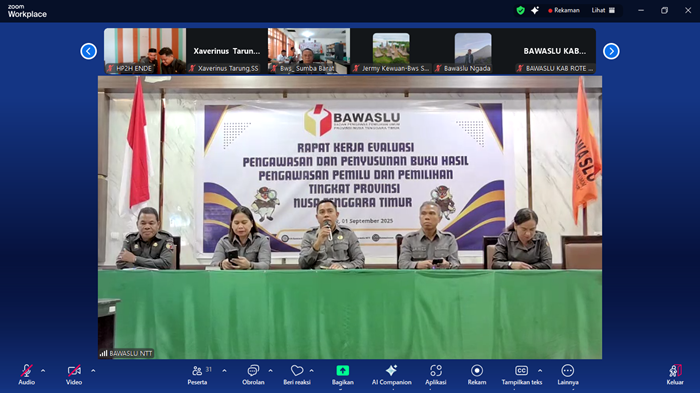
Task: Expand audio options arrow beside Audio
Action: [43, 371]
